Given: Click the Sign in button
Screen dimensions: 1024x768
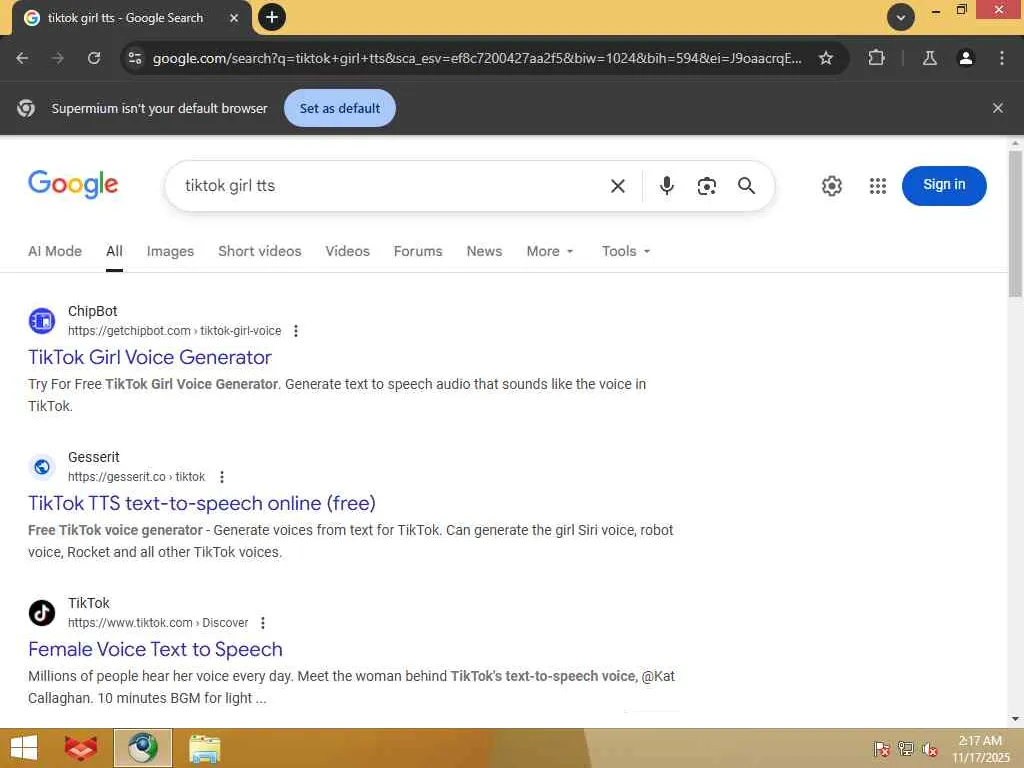Looking at the screenshot, I should 944,185.
